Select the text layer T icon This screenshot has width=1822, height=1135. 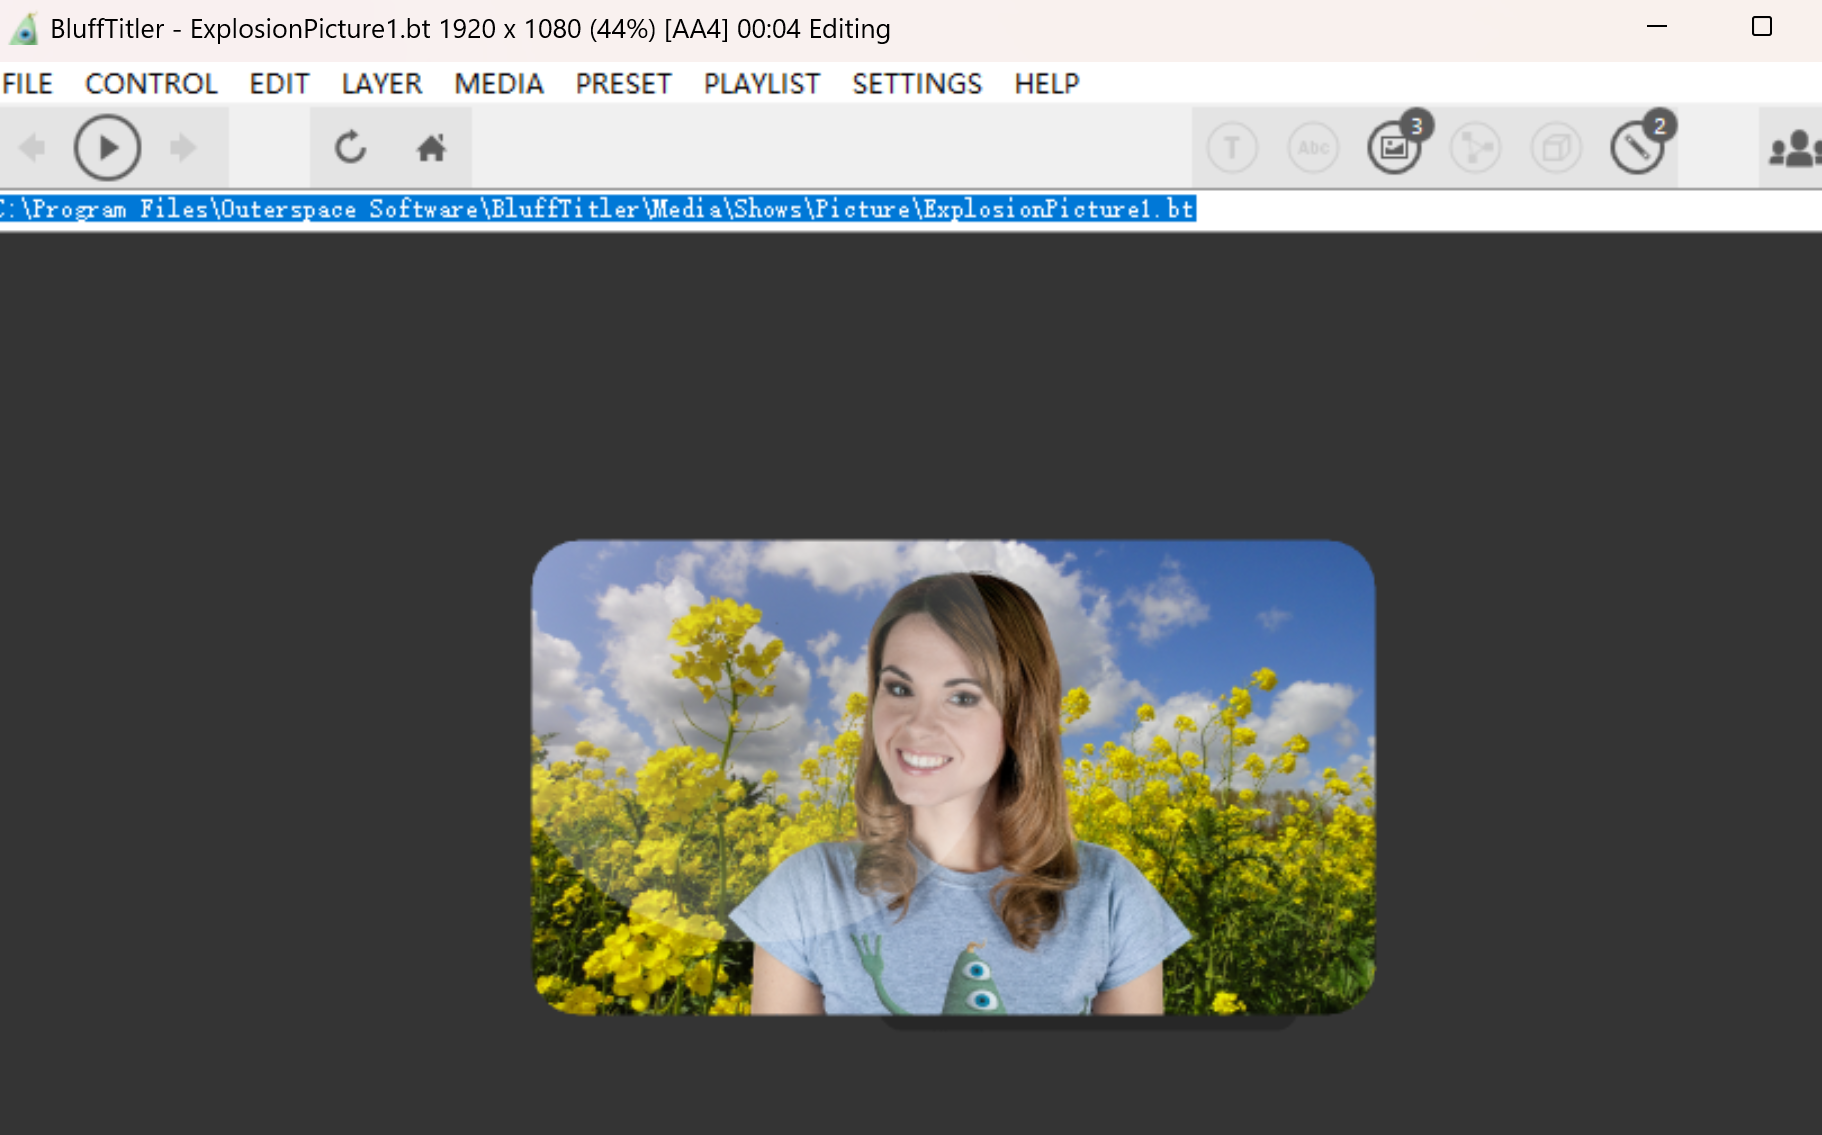coord(1232,148)
